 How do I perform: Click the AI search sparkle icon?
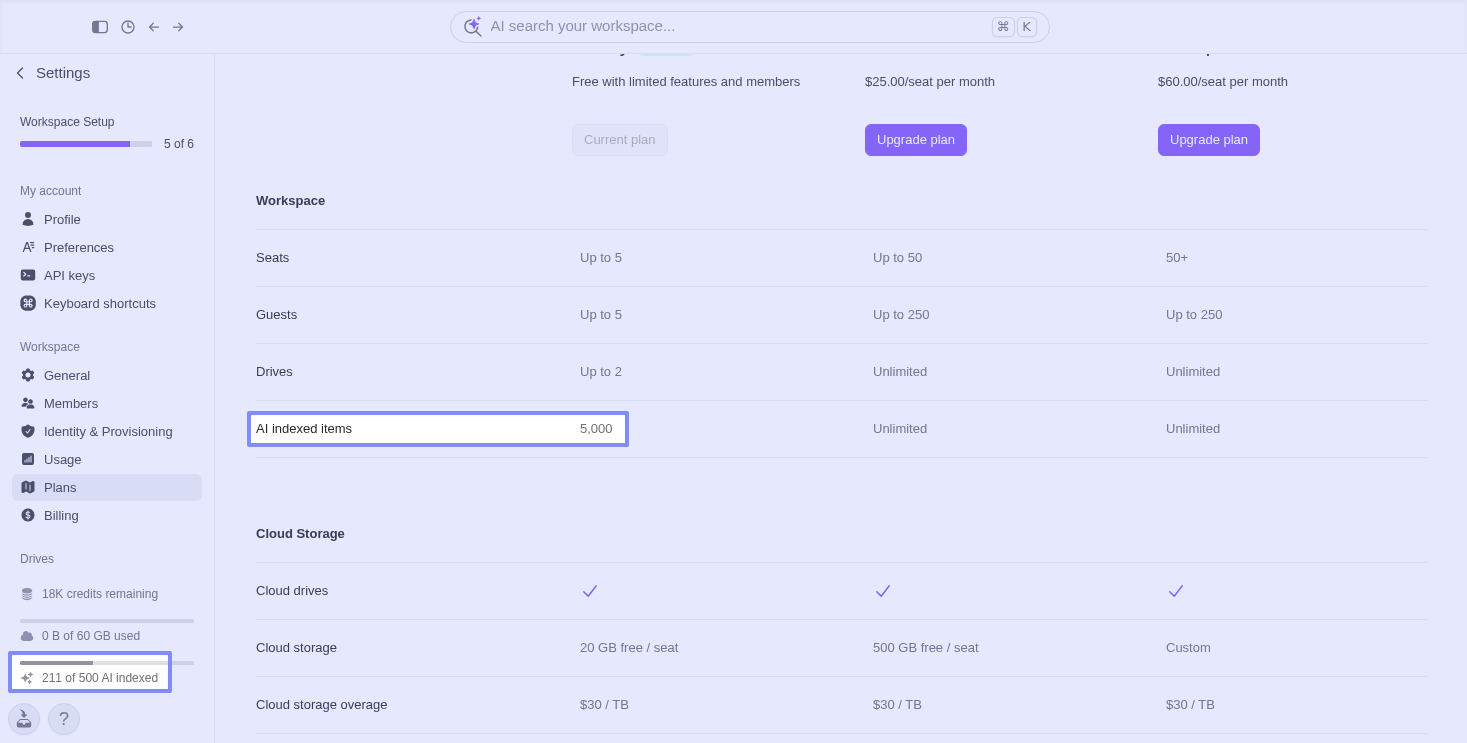tap(473, 26)
